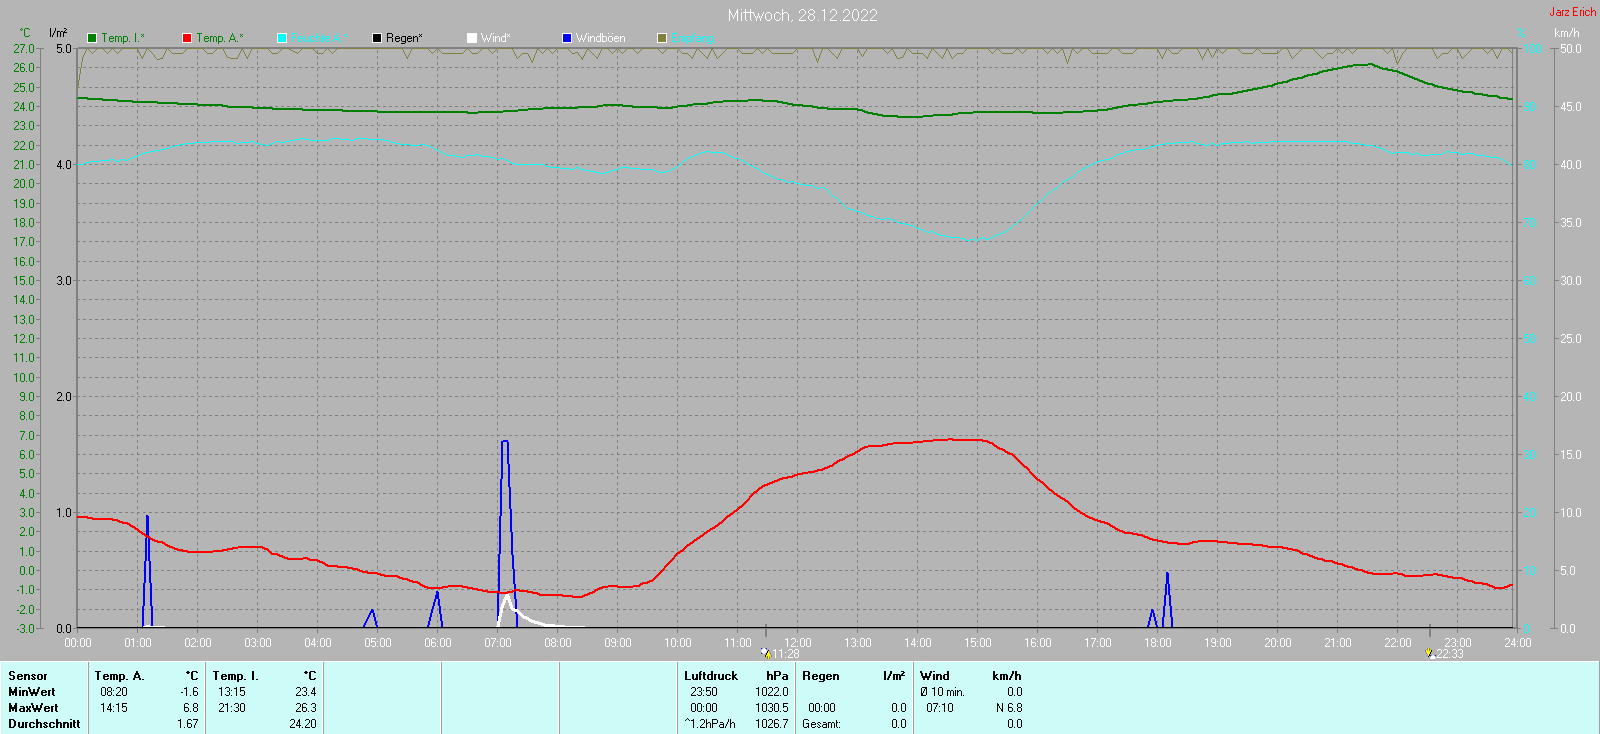Select the 'Temp. I.*' legend label
This screenshot has height=734, width=1600.
pos(123,38)
